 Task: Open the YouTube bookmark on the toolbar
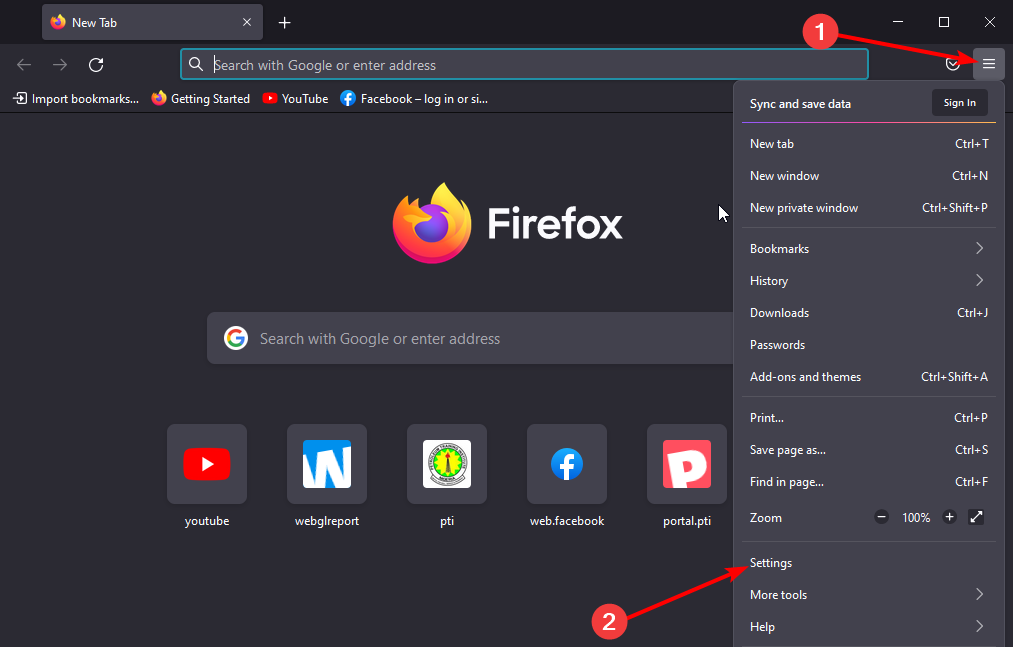tap(295, 98)
